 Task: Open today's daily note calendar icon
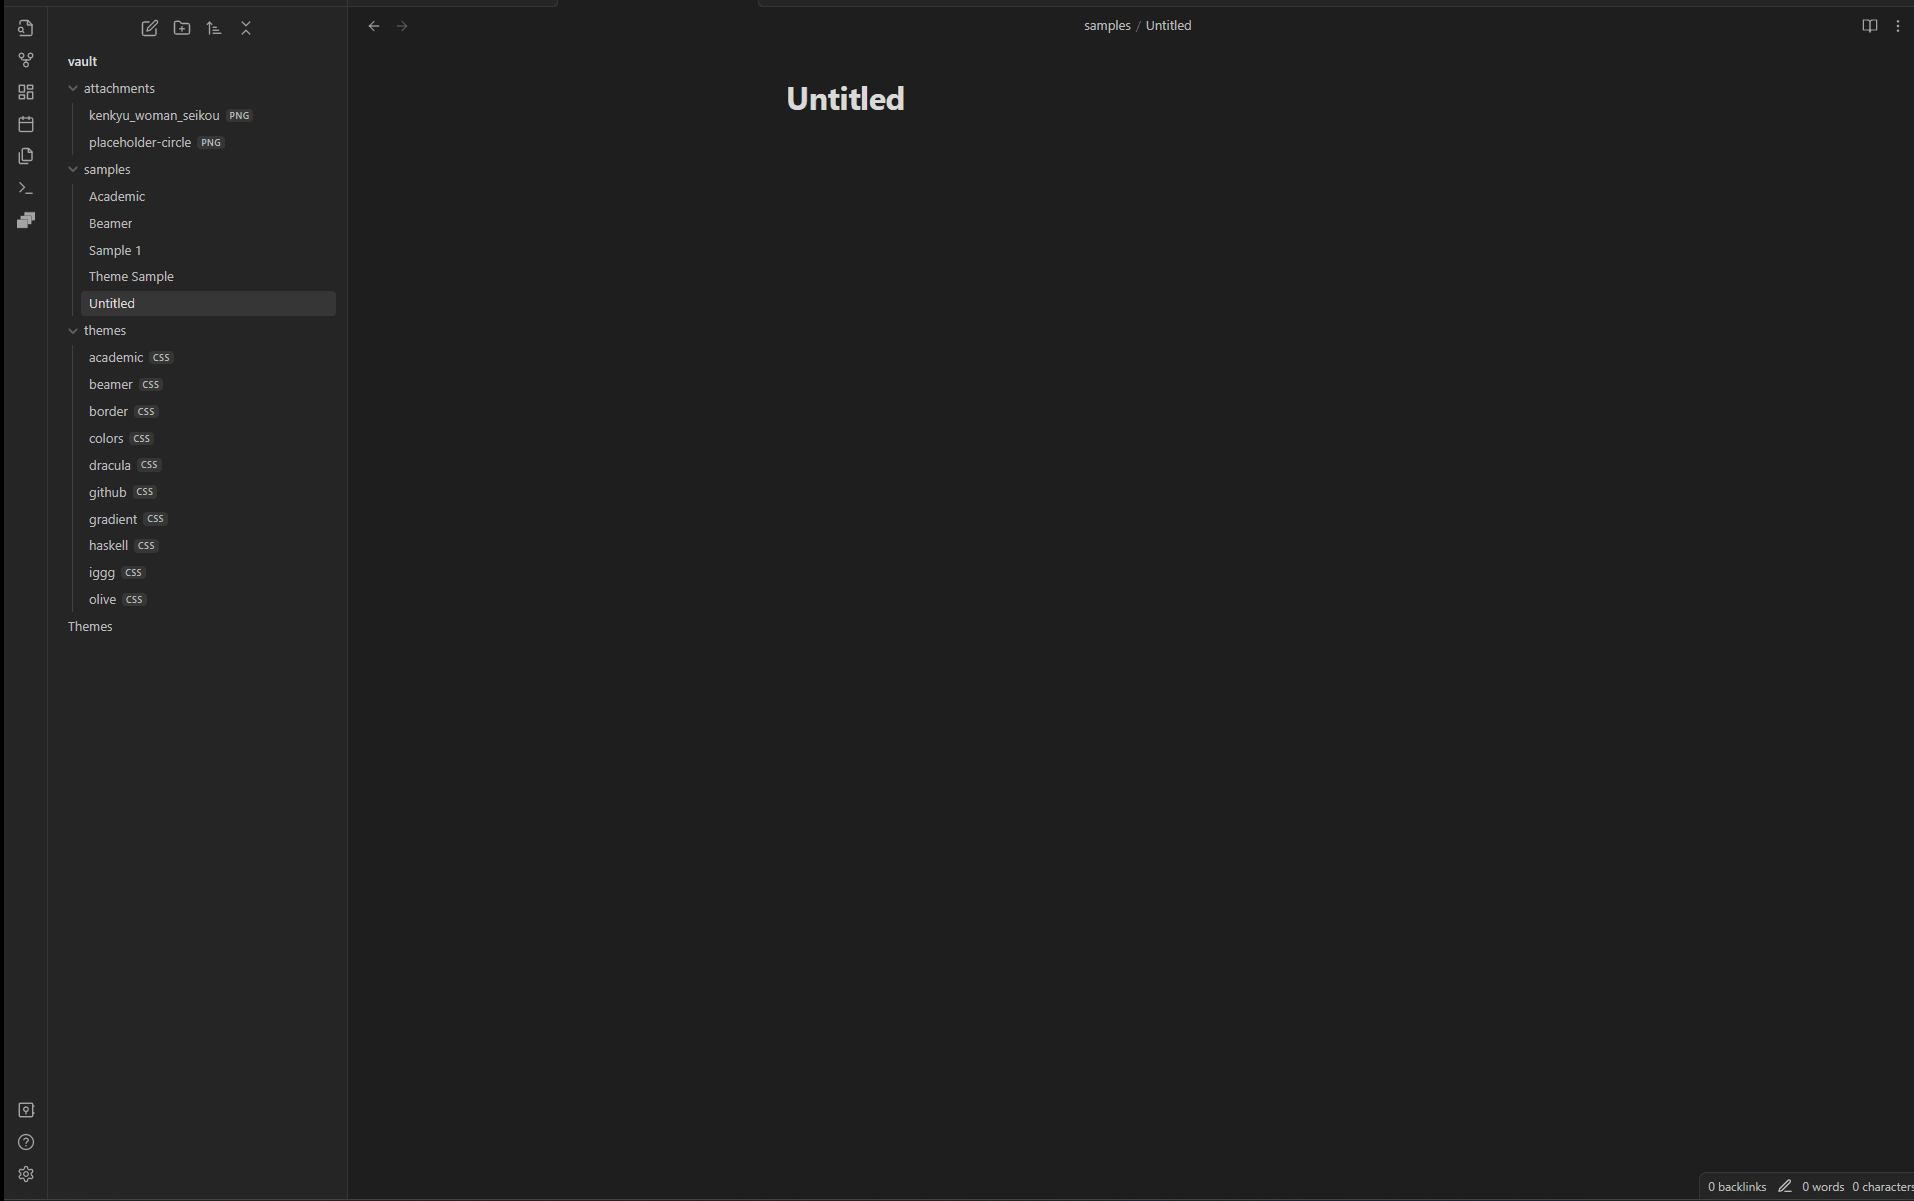pos(26,124)
